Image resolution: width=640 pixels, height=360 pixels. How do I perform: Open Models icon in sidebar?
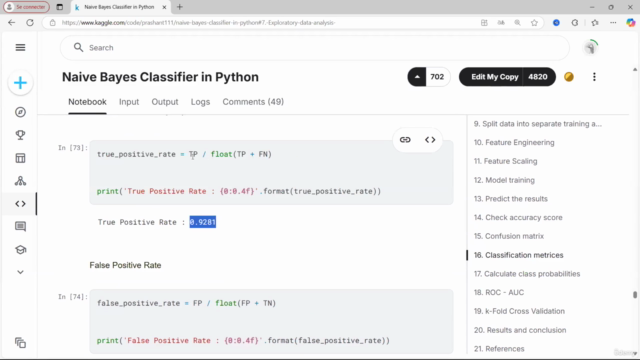click(20, 181)
